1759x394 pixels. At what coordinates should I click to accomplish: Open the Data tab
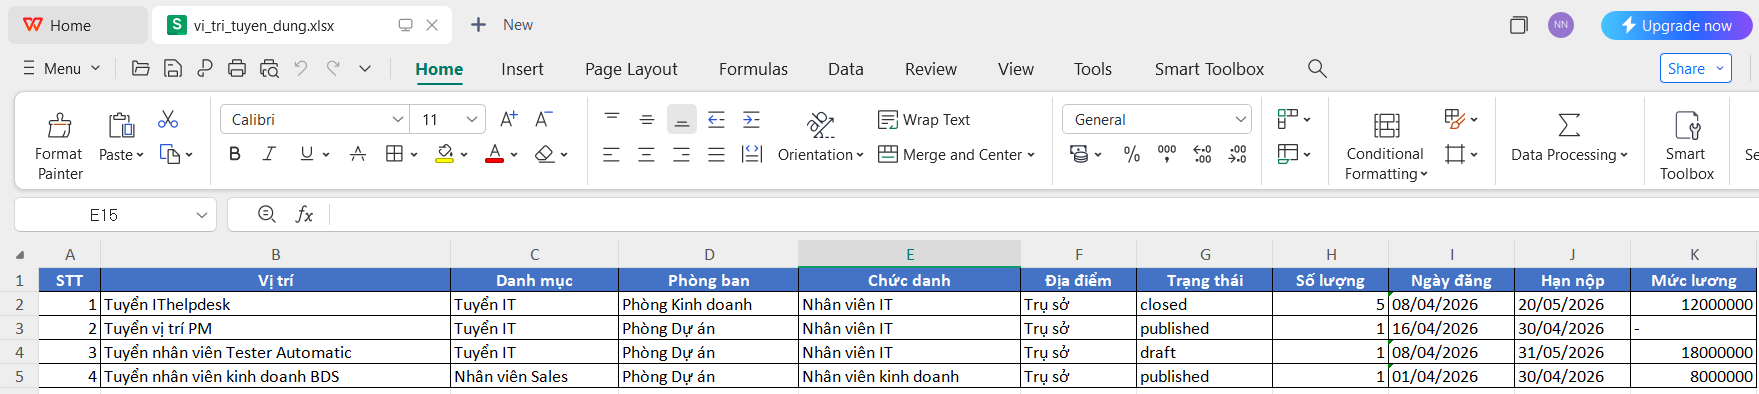pyautogui.click(x=845, y=69)
